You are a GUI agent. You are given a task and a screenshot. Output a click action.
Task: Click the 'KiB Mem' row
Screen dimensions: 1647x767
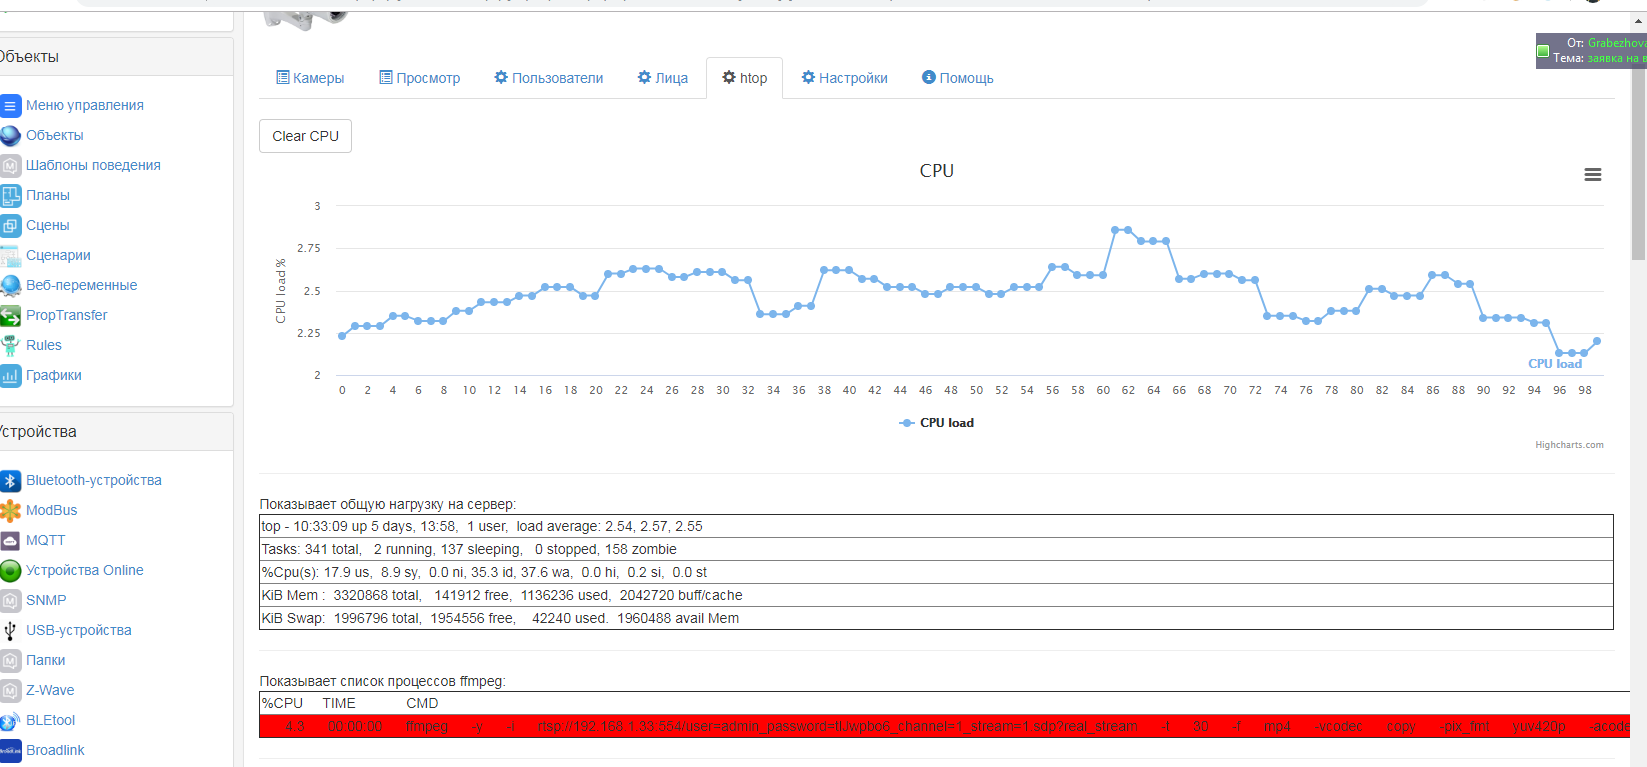[936, 595]
